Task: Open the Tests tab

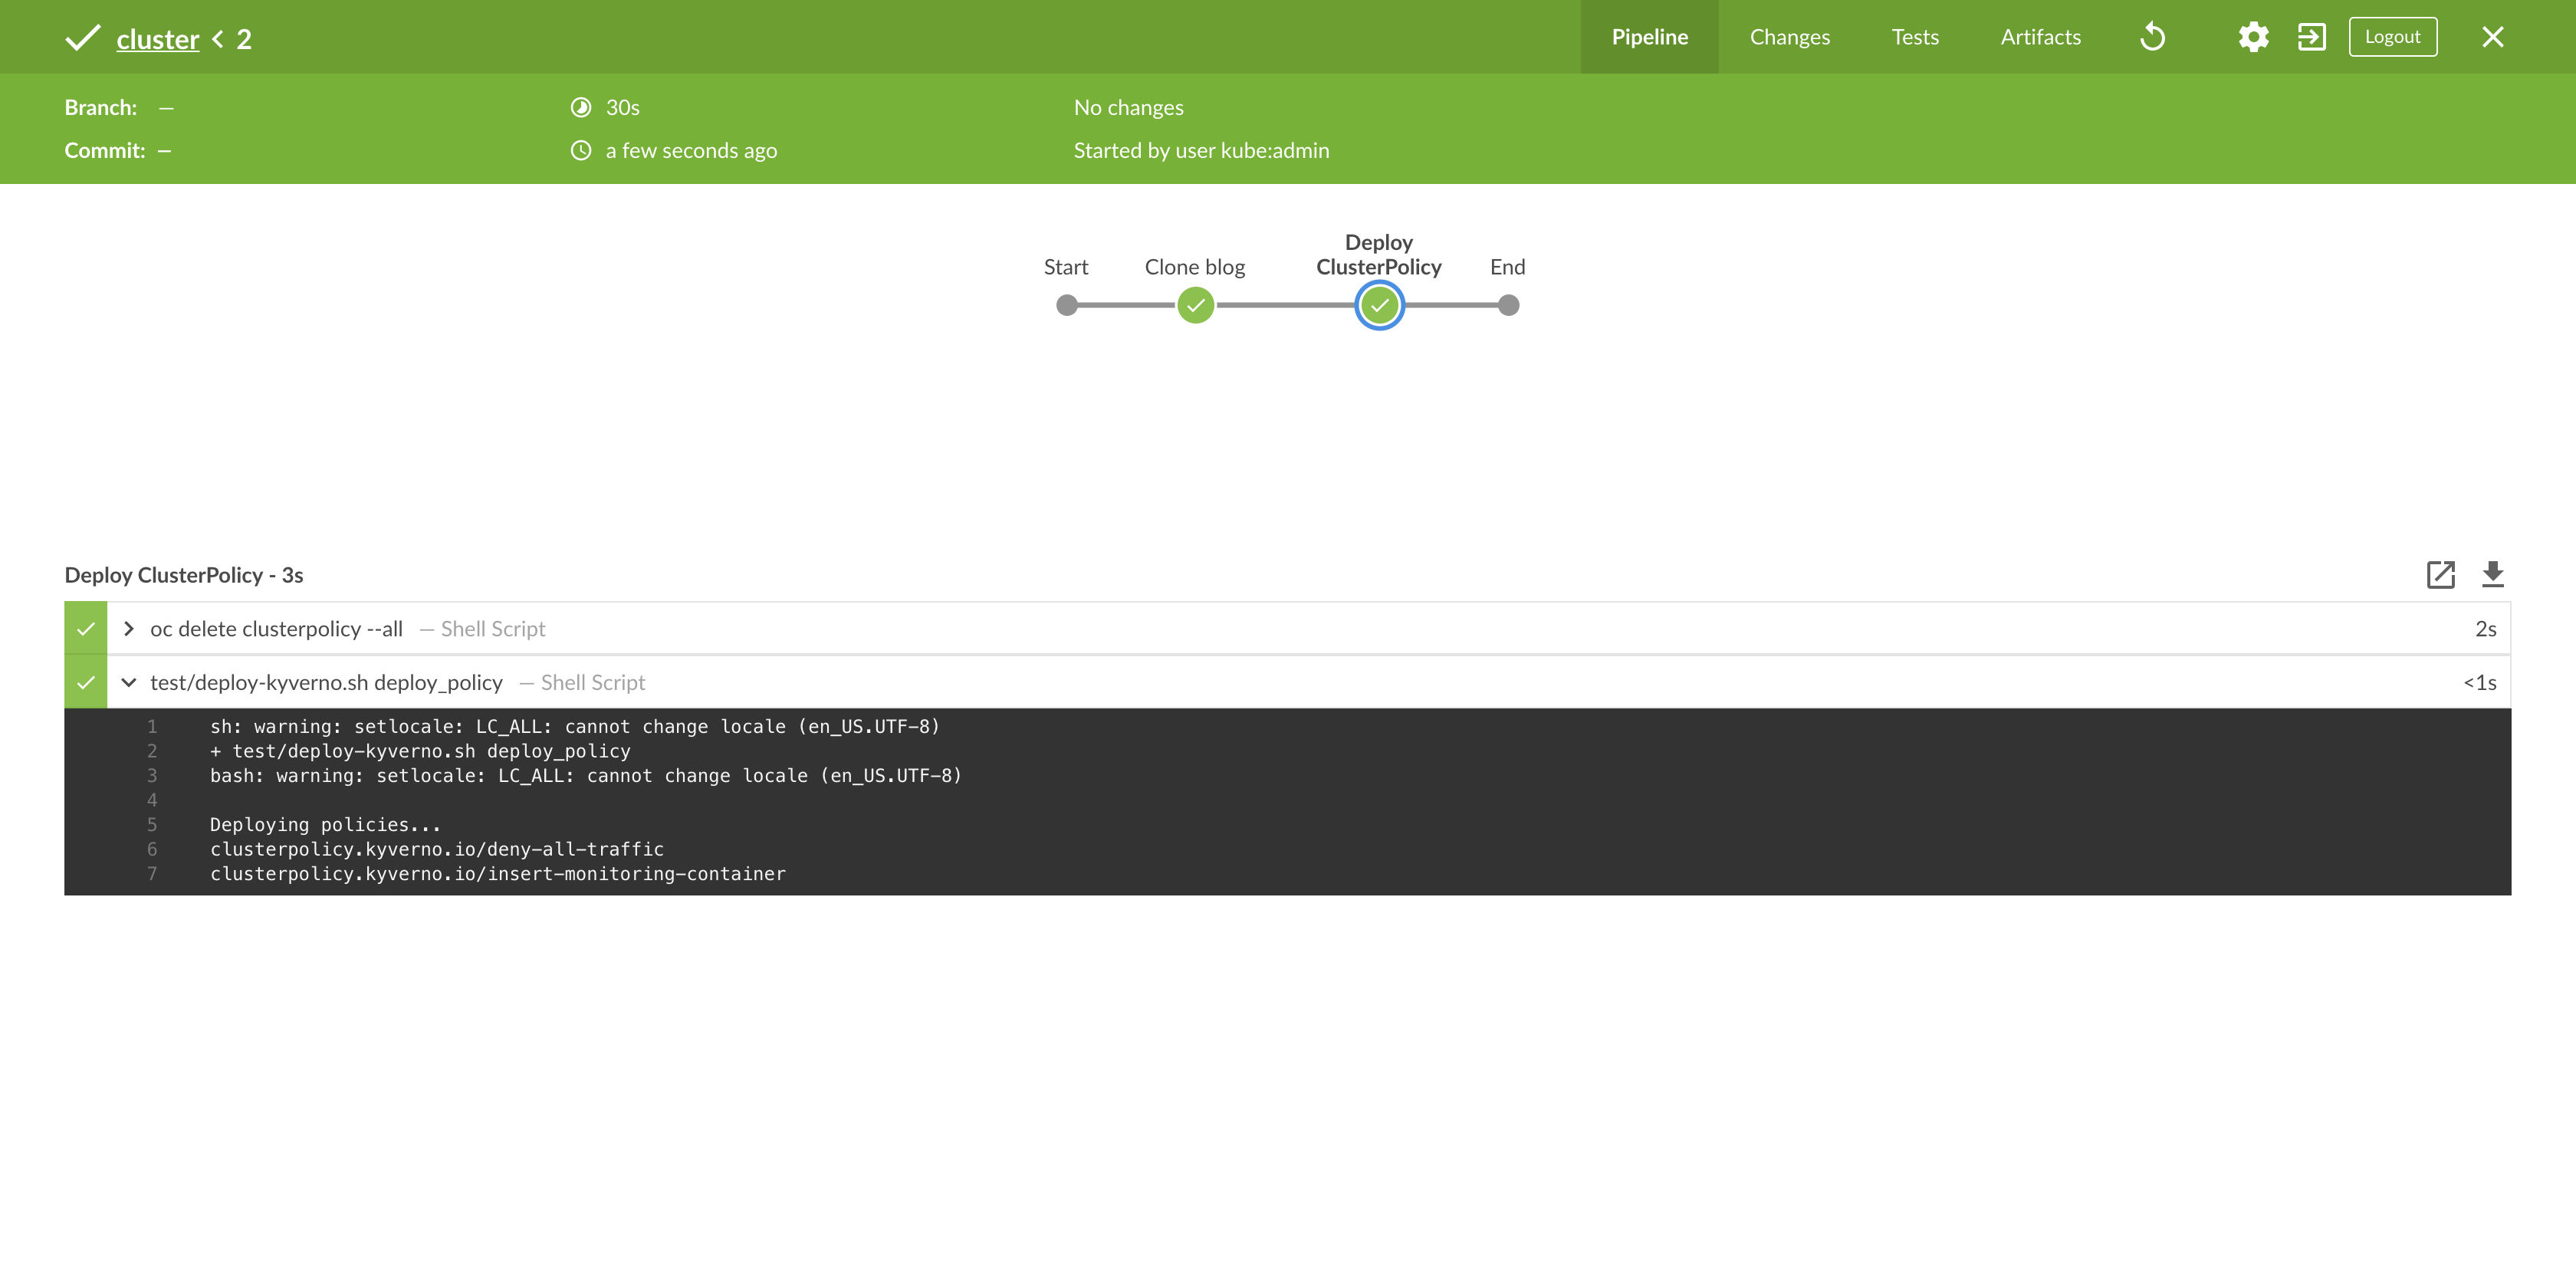Action: point(1914,37)
